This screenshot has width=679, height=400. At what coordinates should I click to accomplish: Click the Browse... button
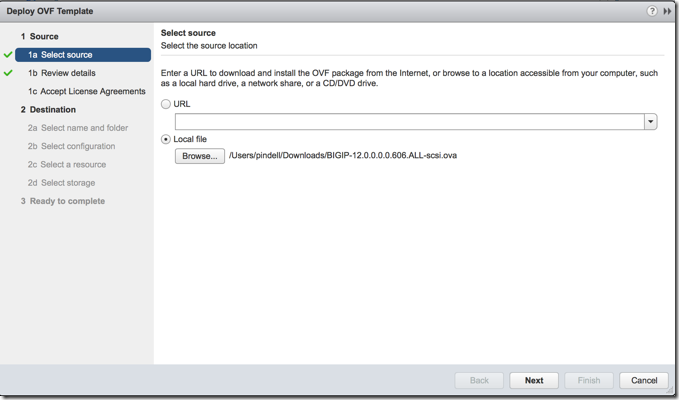pos(199,156)
